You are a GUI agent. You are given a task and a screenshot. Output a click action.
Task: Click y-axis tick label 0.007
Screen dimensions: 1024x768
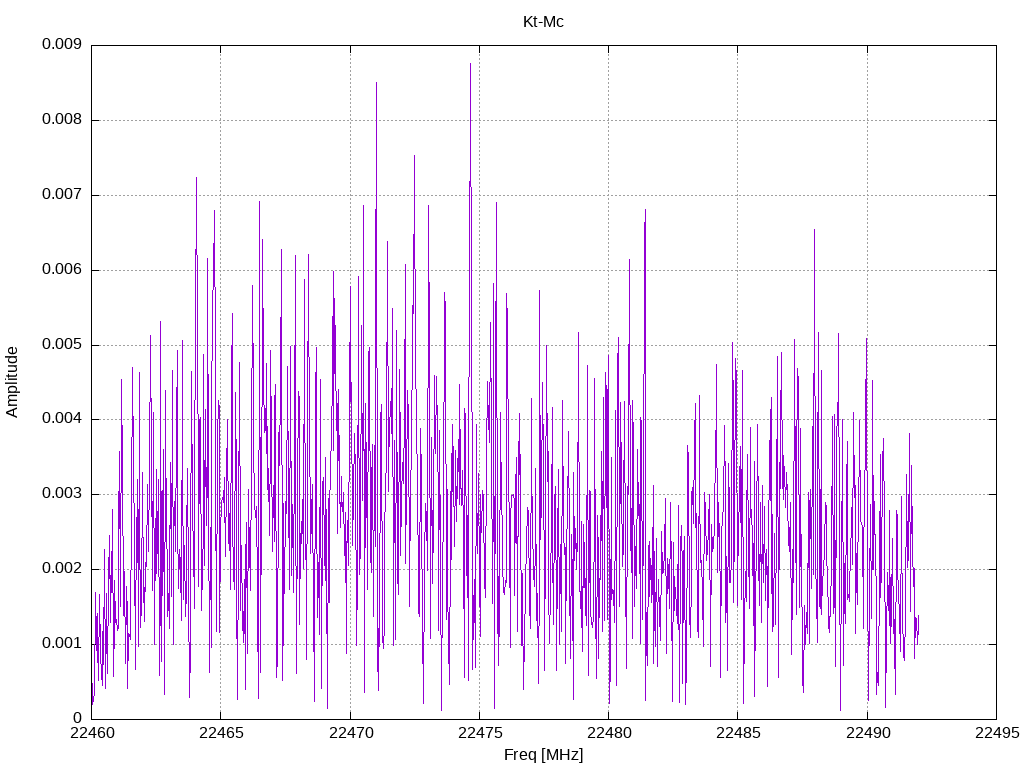(62, 195)
